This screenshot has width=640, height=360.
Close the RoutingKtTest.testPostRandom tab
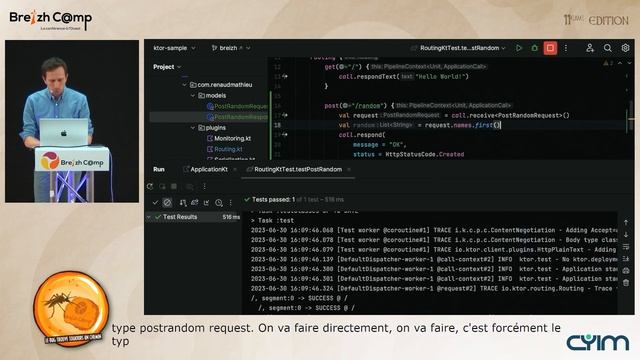pyautogui.click(x=349, y=169)
